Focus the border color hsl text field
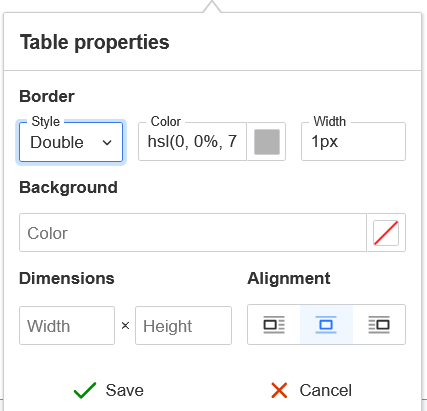 pyautogui.click(x=192, y=142)
